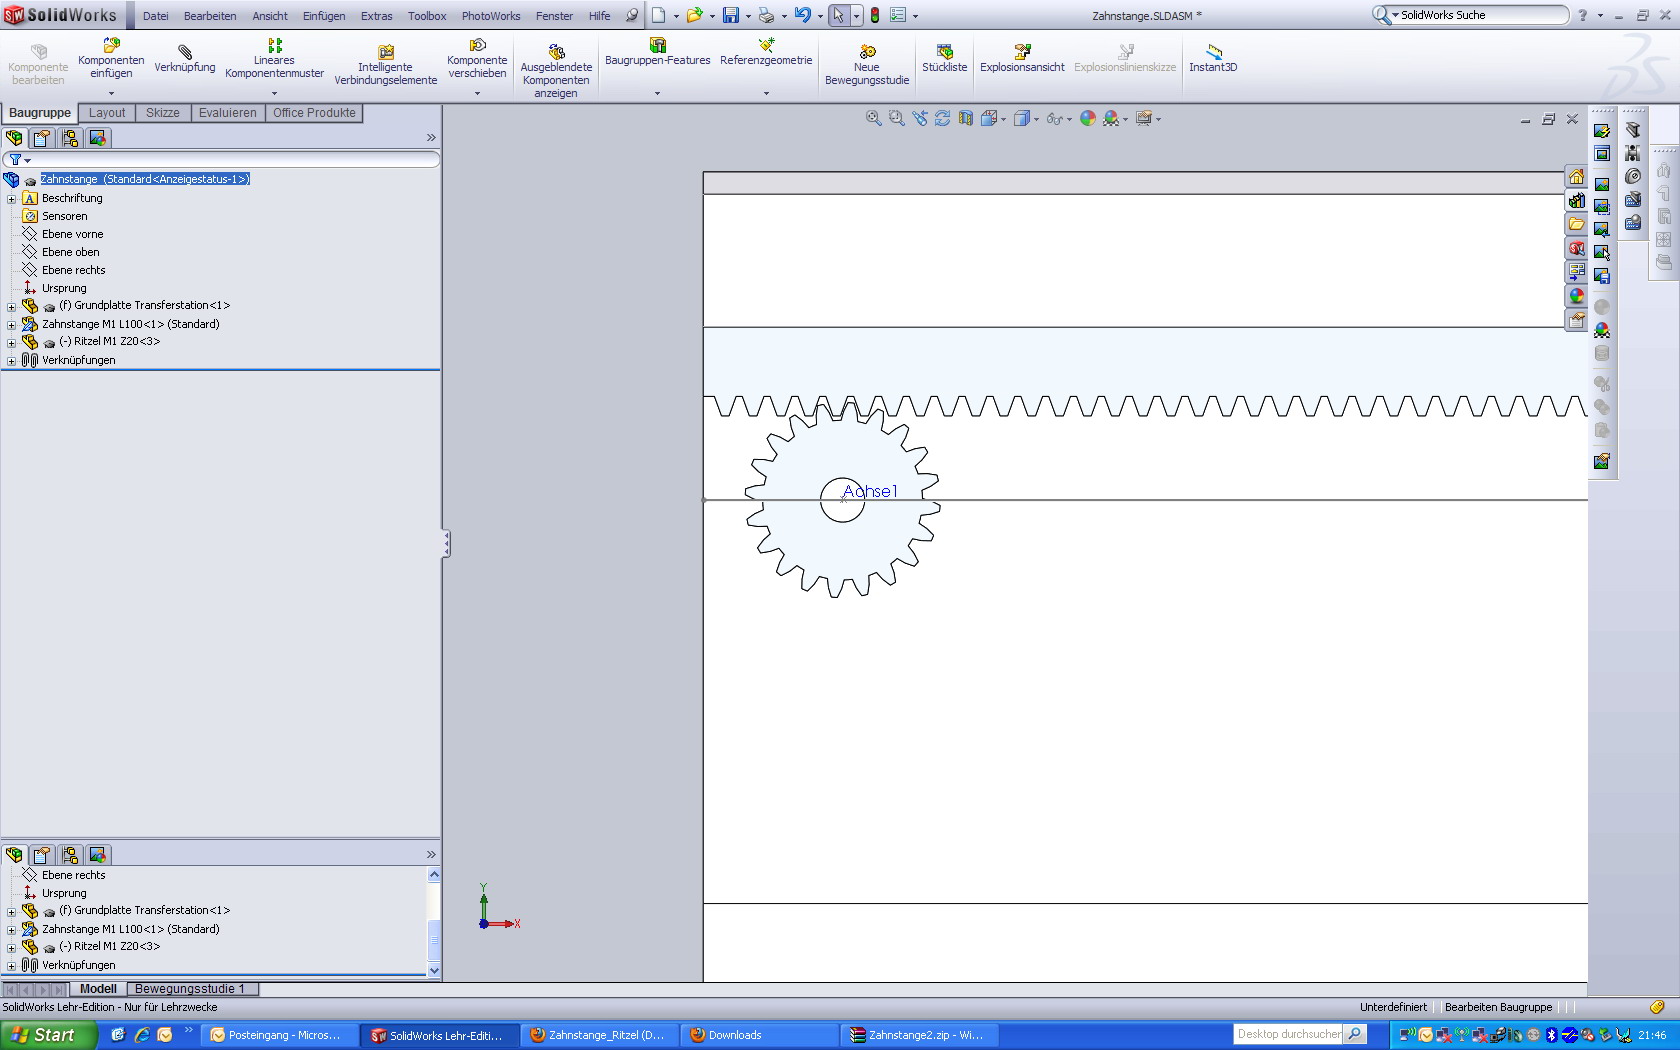Expand Zahnstange M1 L100<1> node
The height and width of the screenshot is (1050, 1680).
pos(12,324)
